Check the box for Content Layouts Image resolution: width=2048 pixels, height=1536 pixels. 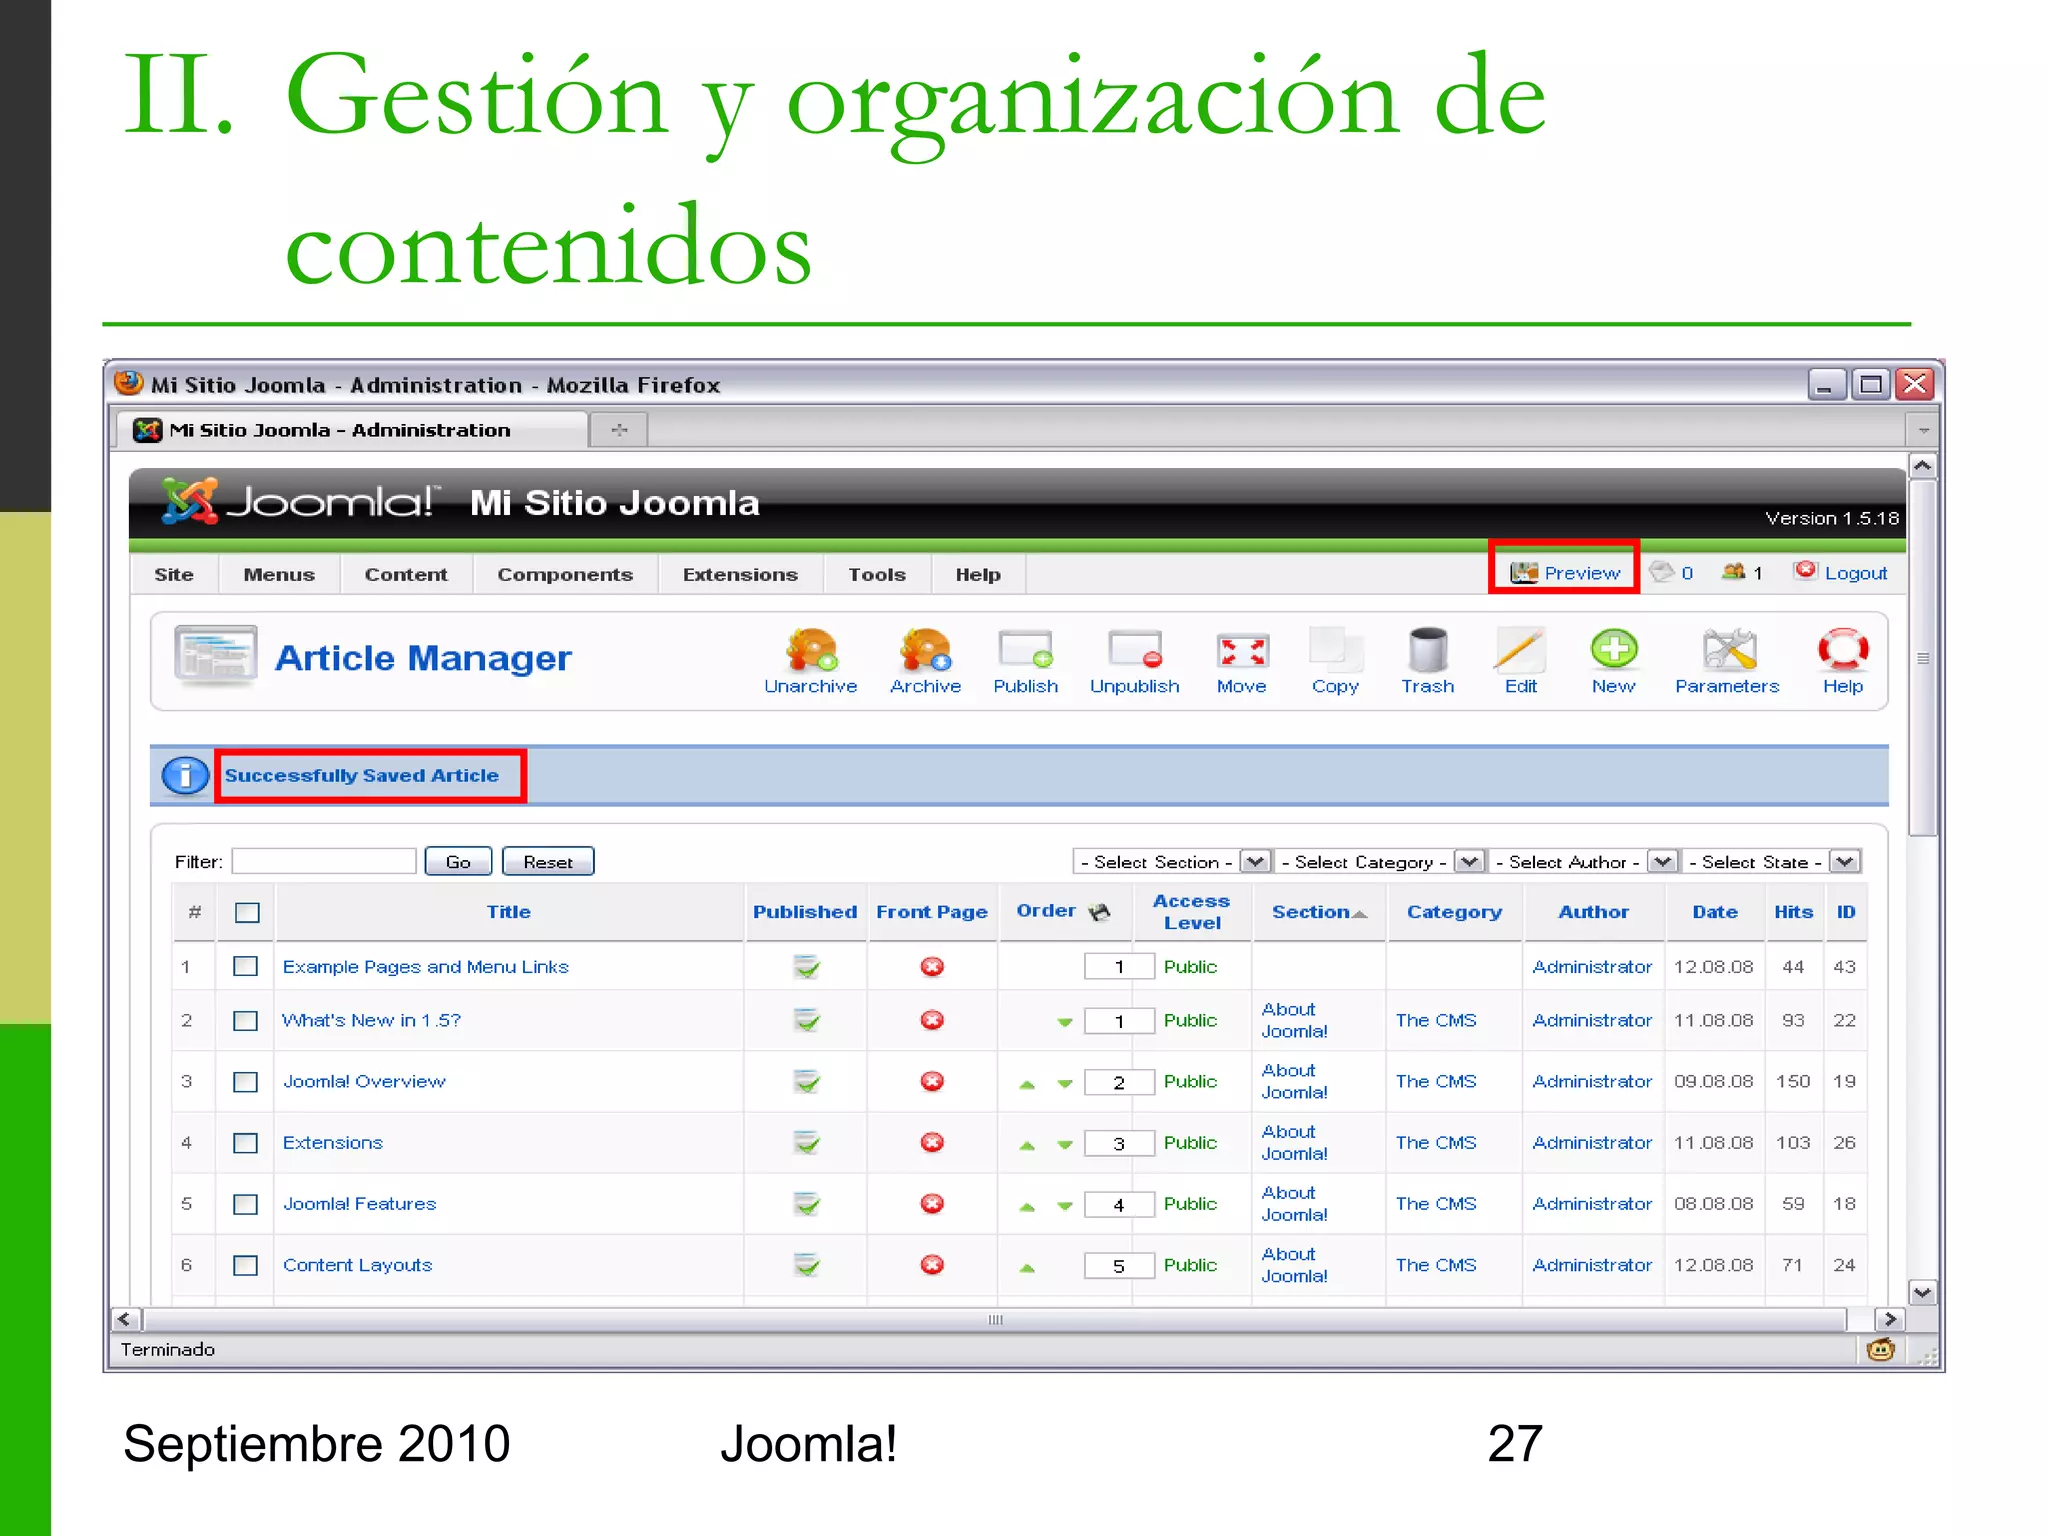[x=245, y=1265]
